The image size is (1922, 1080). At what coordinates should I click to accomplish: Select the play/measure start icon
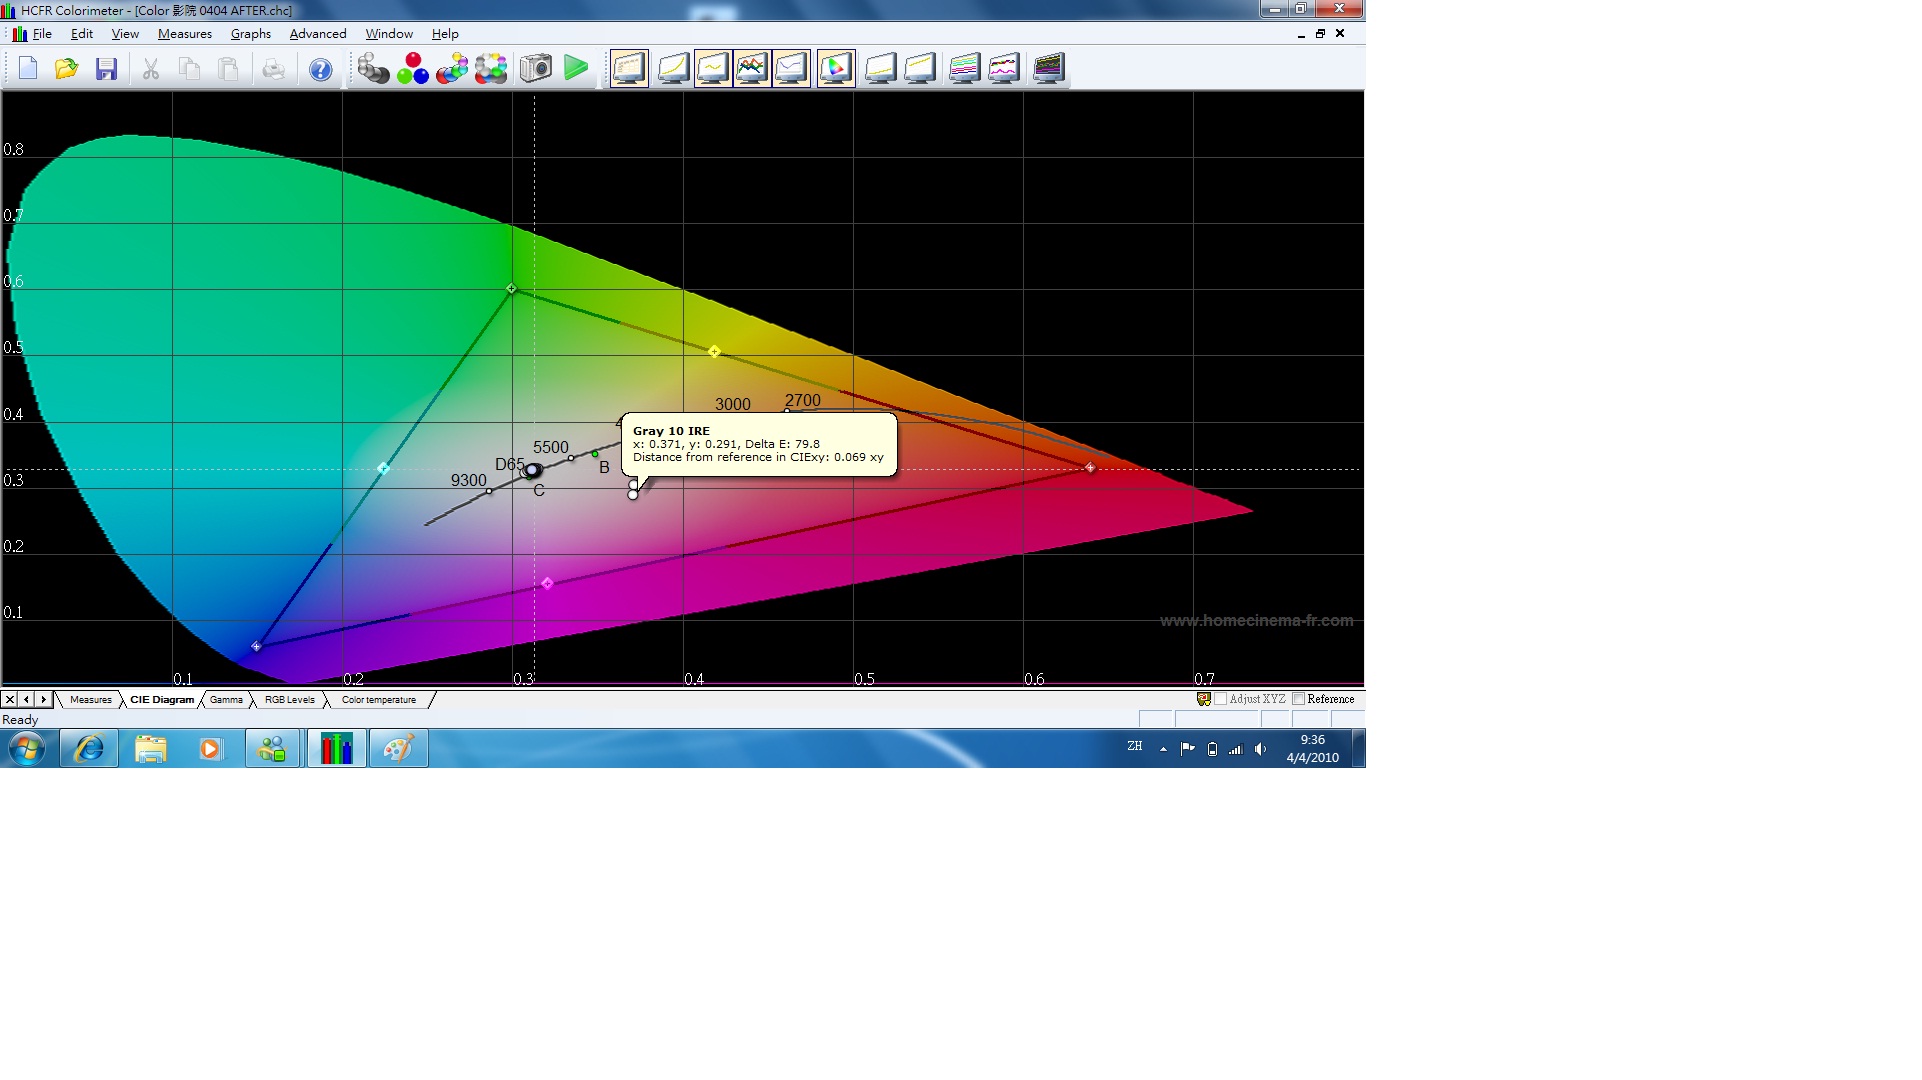tap(576, 69)
